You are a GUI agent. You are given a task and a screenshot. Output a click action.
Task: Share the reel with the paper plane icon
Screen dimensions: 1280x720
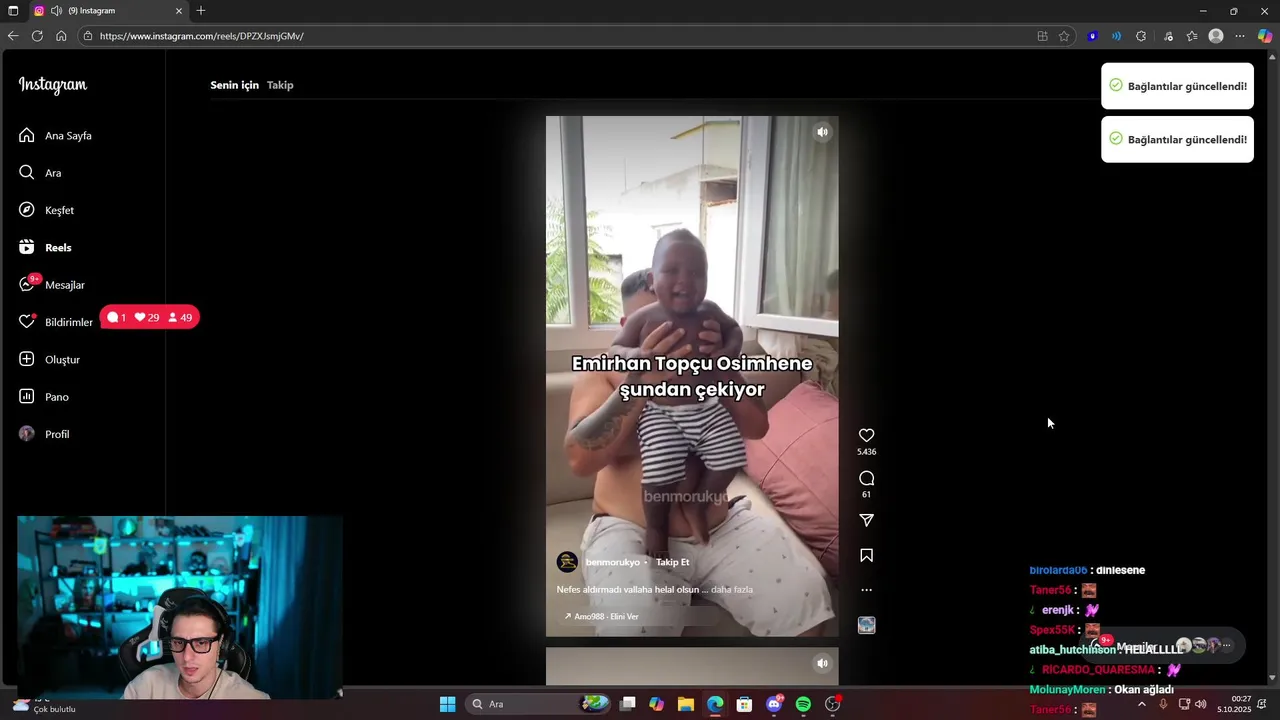867,520
